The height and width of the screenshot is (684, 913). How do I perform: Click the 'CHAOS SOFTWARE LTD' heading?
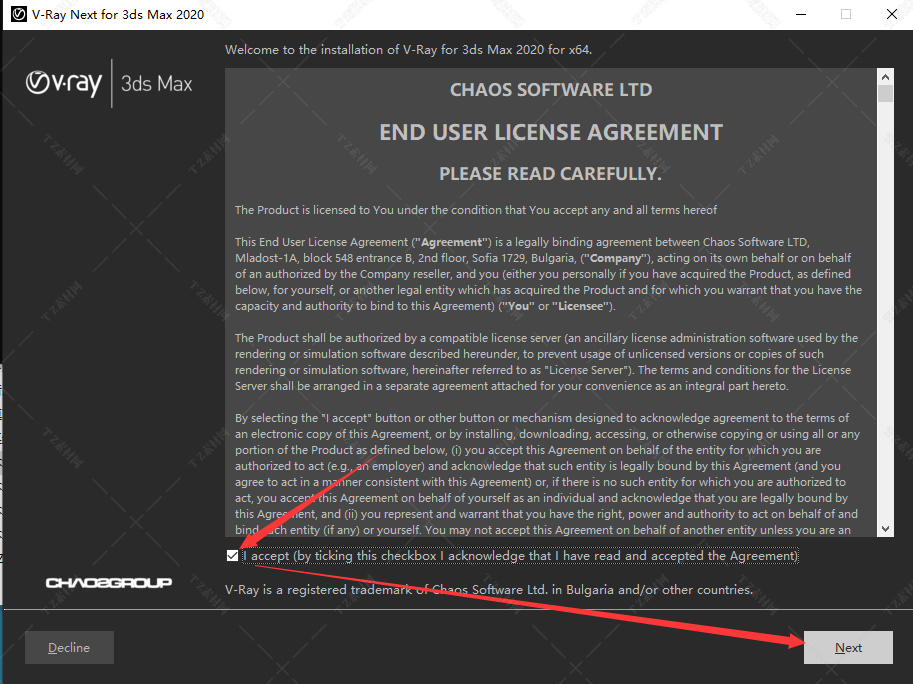coord(551,90)
